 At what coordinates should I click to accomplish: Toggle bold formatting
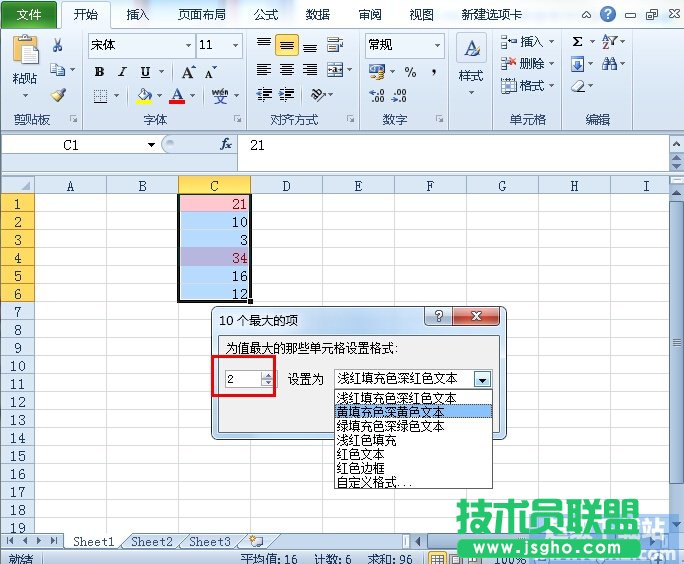pyautogui.click(x=99, y=72)
